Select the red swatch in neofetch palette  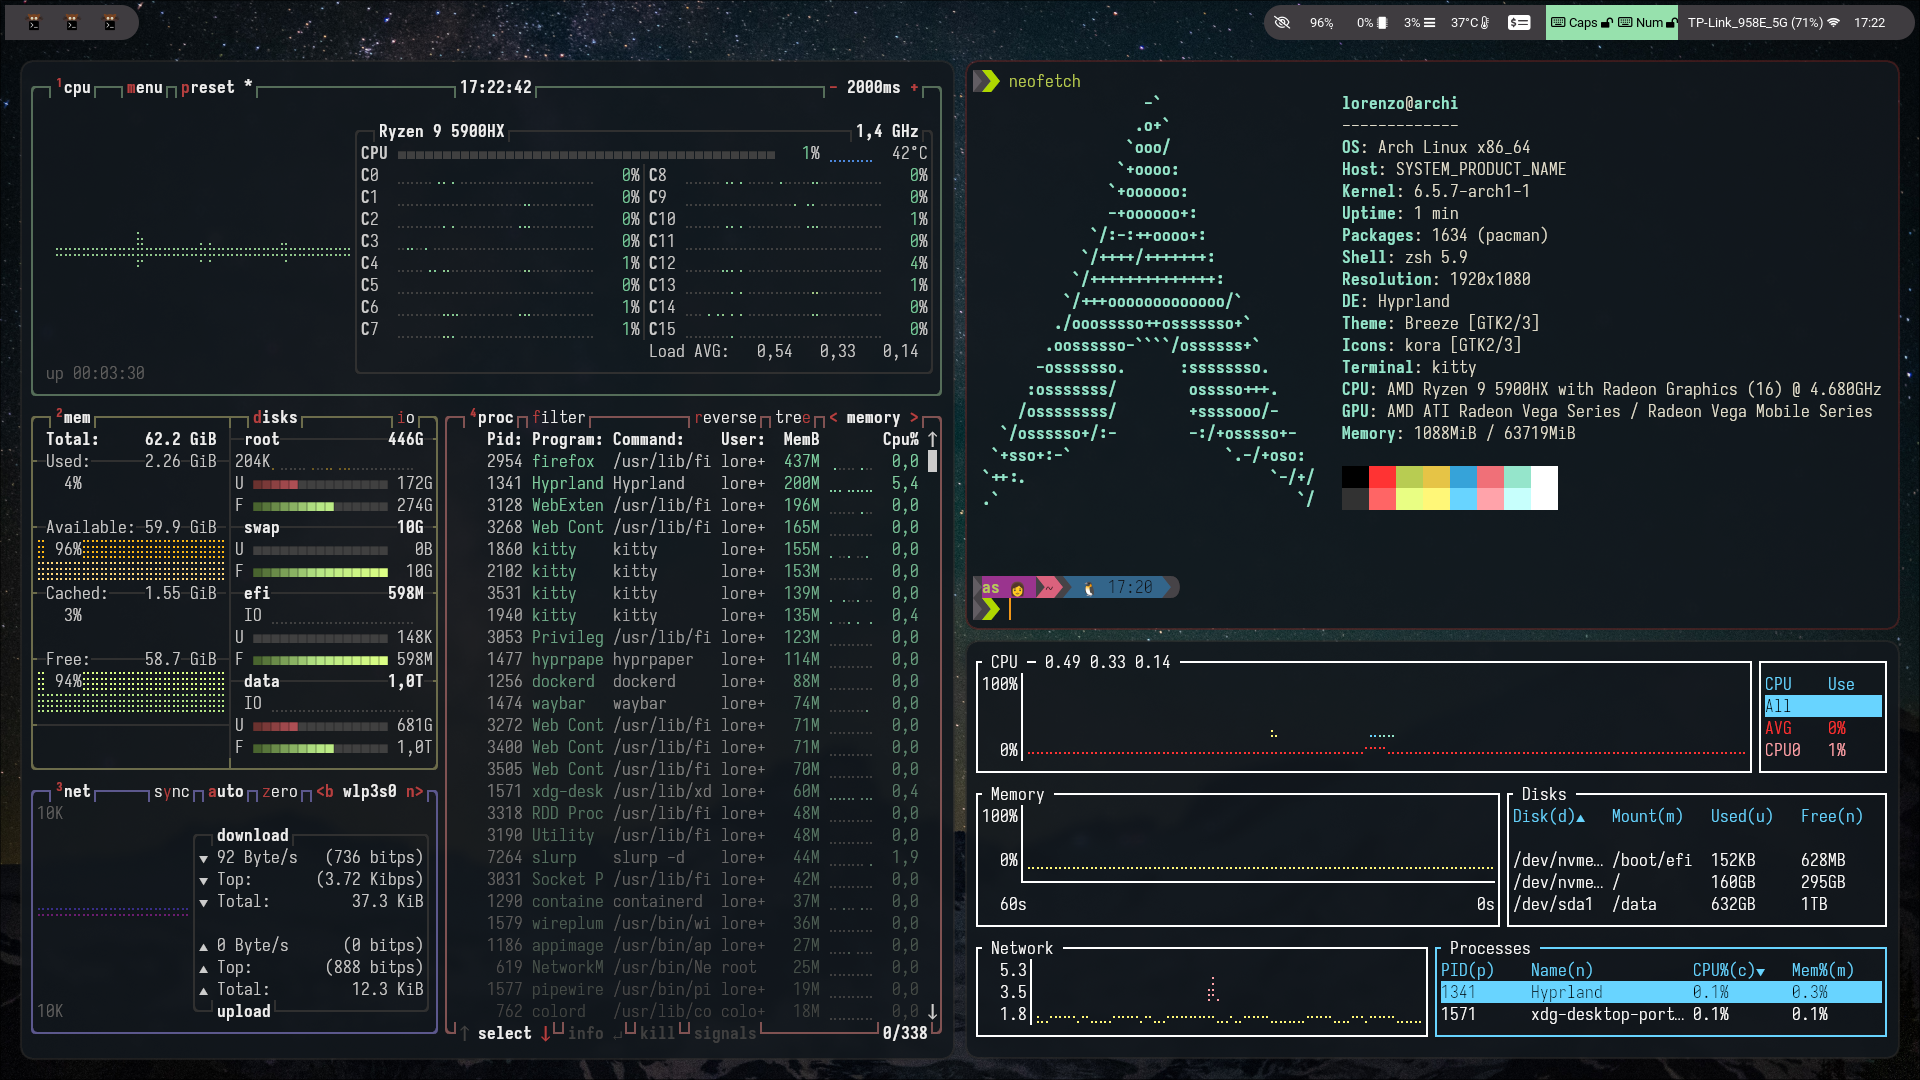(x=1382, y=477)
